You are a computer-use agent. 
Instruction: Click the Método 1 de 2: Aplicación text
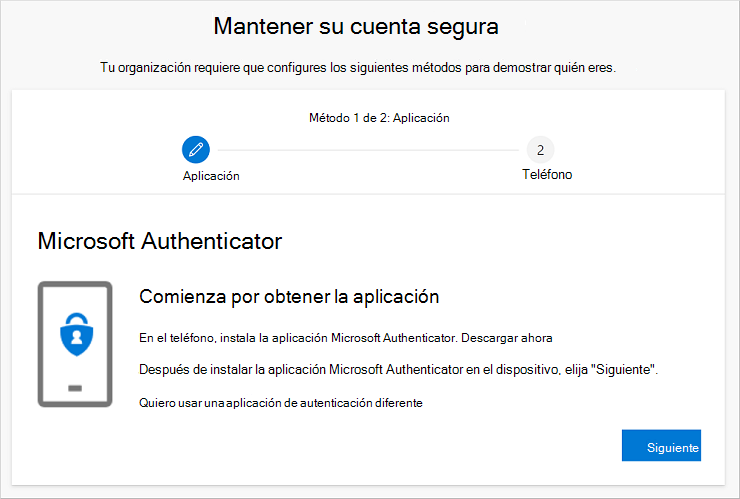click(379, 118)
